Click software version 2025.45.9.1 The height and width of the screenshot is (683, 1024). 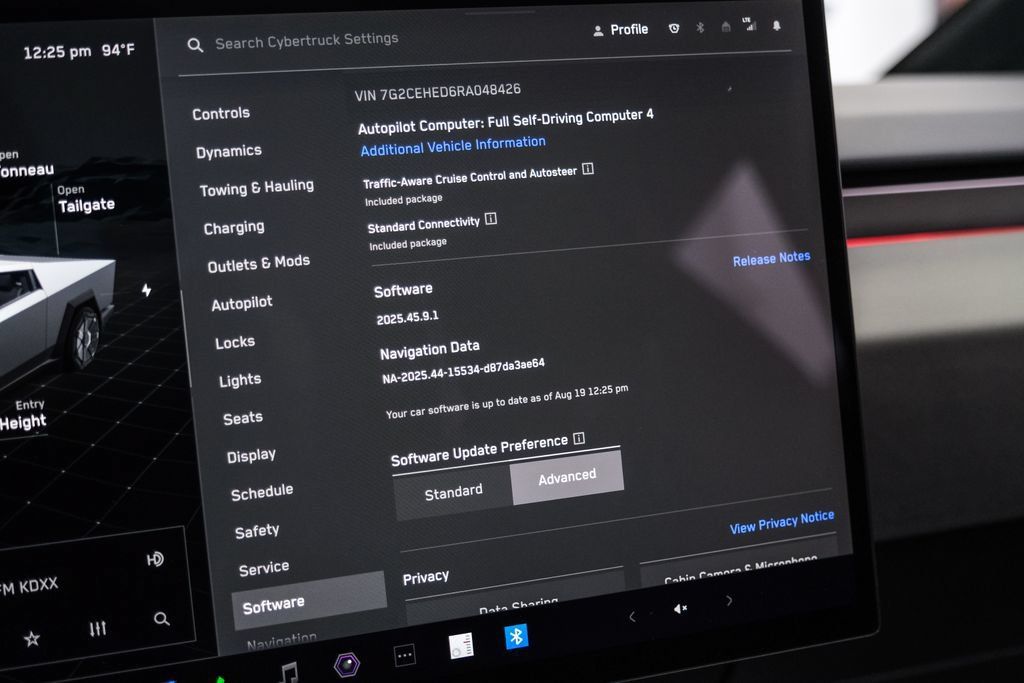pos(408,317)
